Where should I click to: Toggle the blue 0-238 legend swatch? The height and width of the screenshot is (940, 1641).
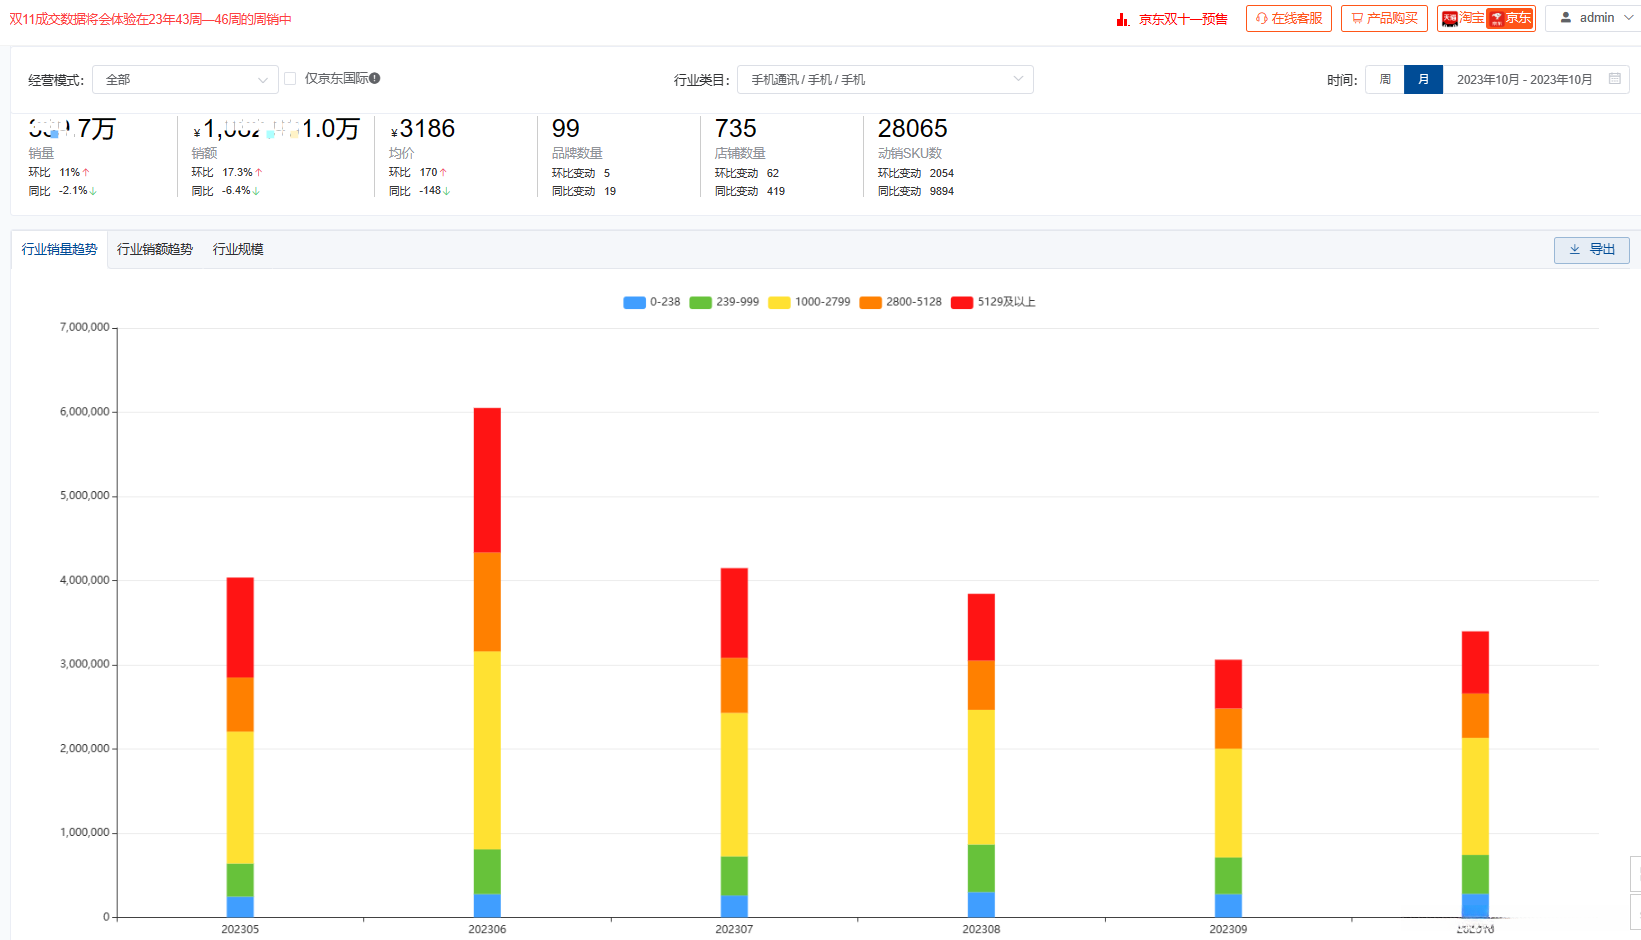634,302
